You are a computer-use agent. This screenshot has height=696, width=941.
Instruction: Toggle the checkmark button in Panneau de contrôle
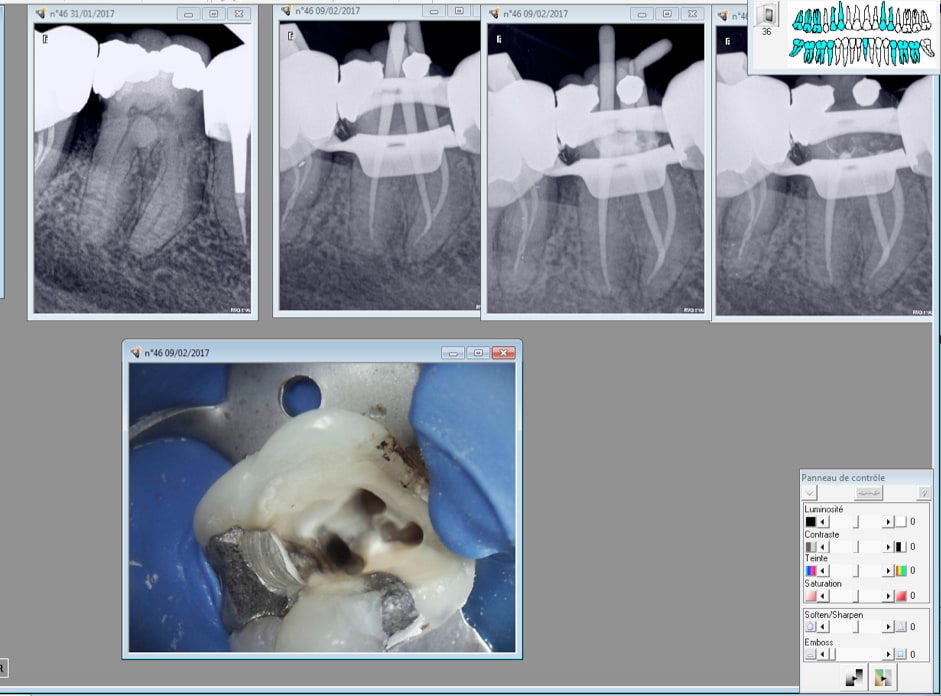924,493
